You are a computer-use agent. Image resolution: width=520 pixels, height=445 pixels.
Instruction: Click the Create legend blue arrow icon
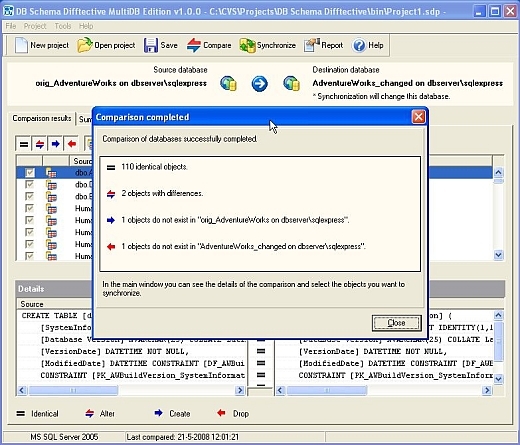158,413
